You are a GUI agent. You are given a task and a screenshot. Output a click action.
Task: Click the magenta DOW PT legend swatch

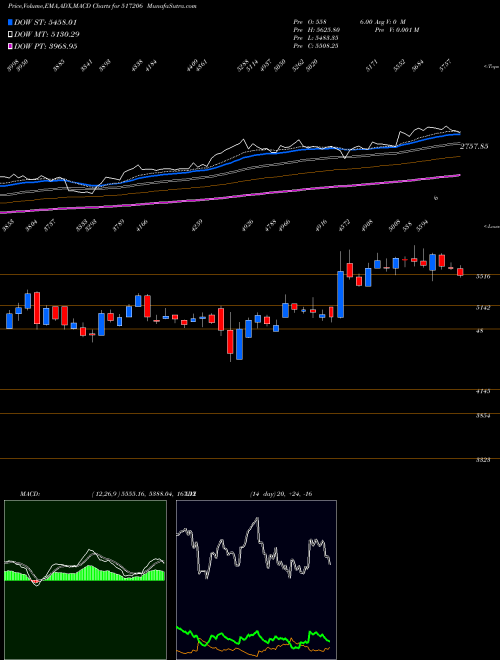point(10,46)
